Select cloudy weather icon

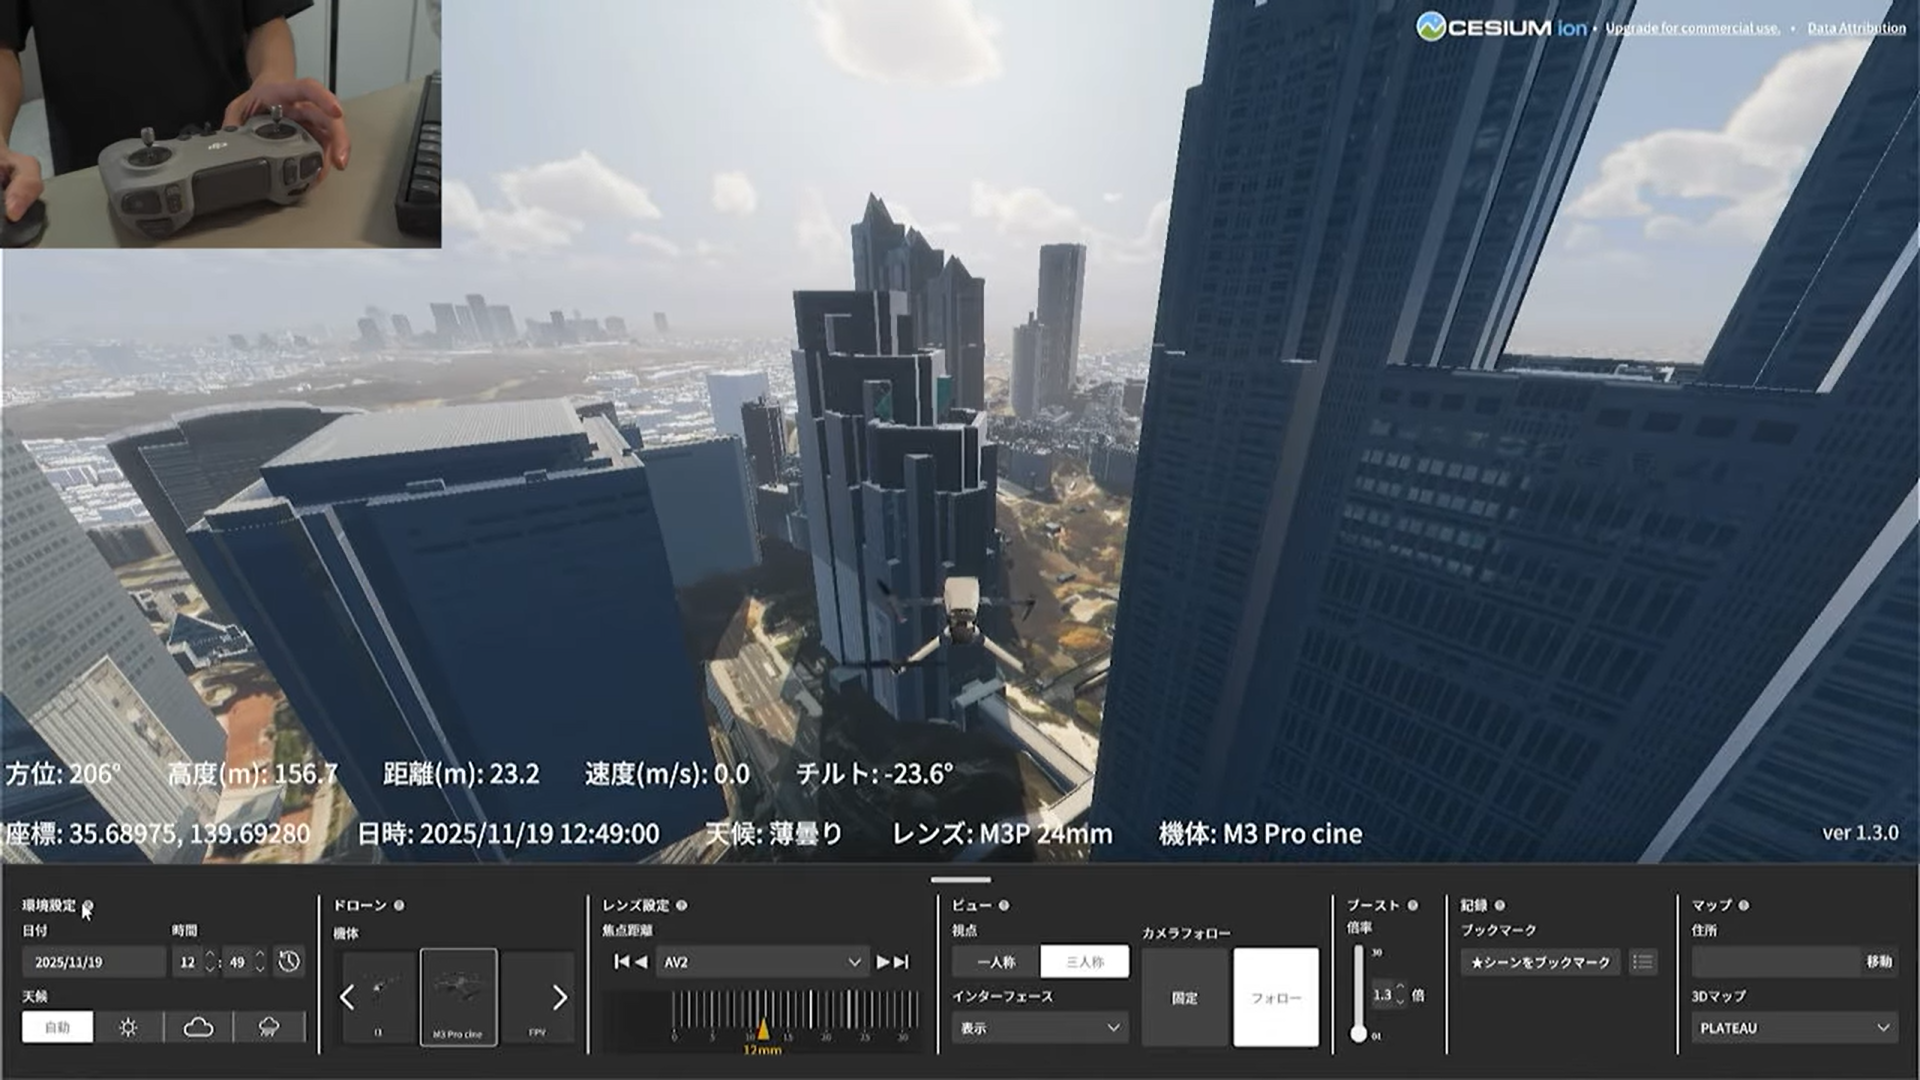click(x=198, y=1027)
